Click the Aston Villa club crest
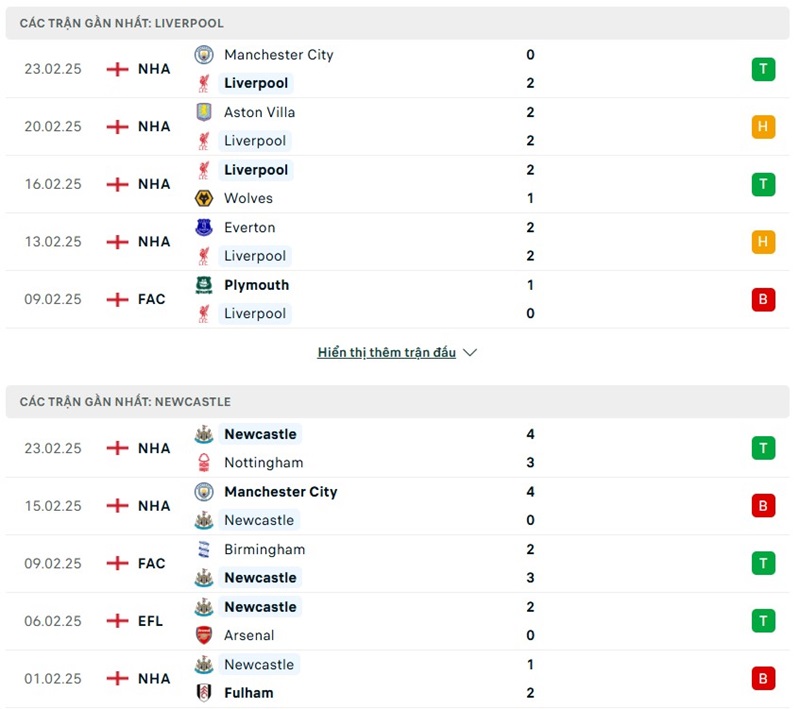The height and width of the screenshot is (709, 800). [204, 112]
